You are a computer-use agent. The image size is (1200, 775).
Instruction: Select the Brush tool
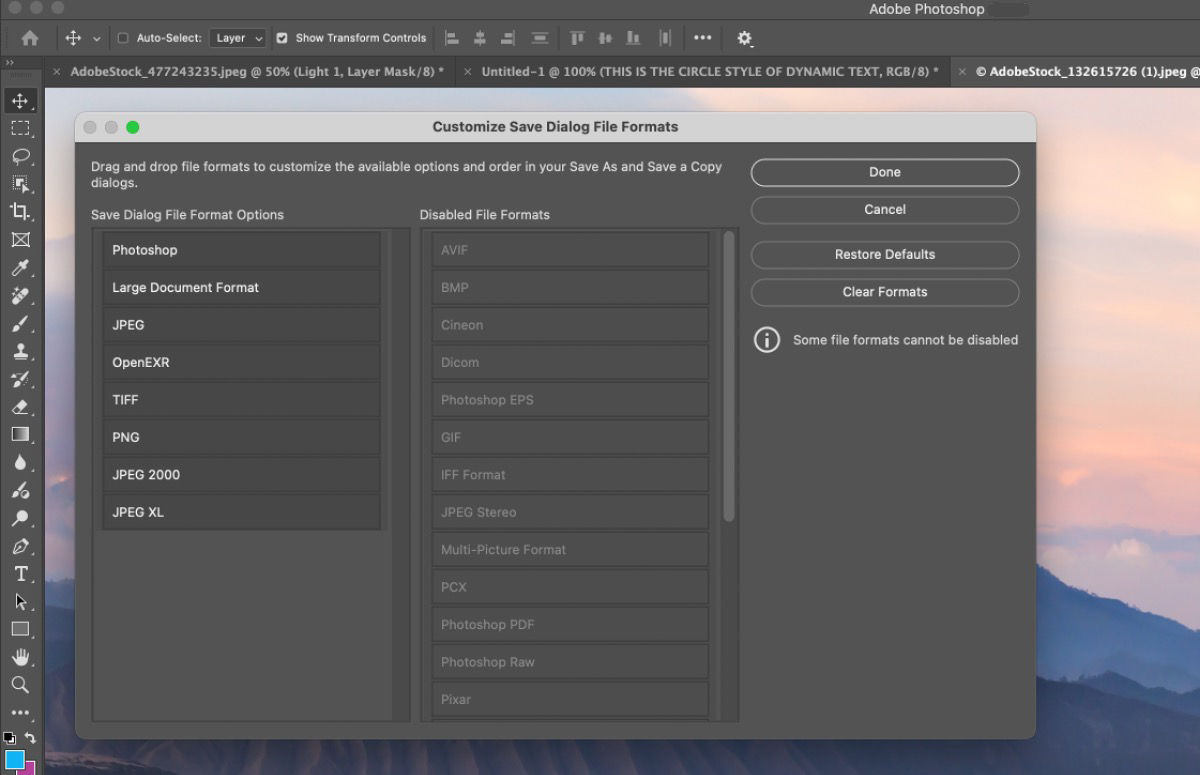tap(20, 324)
